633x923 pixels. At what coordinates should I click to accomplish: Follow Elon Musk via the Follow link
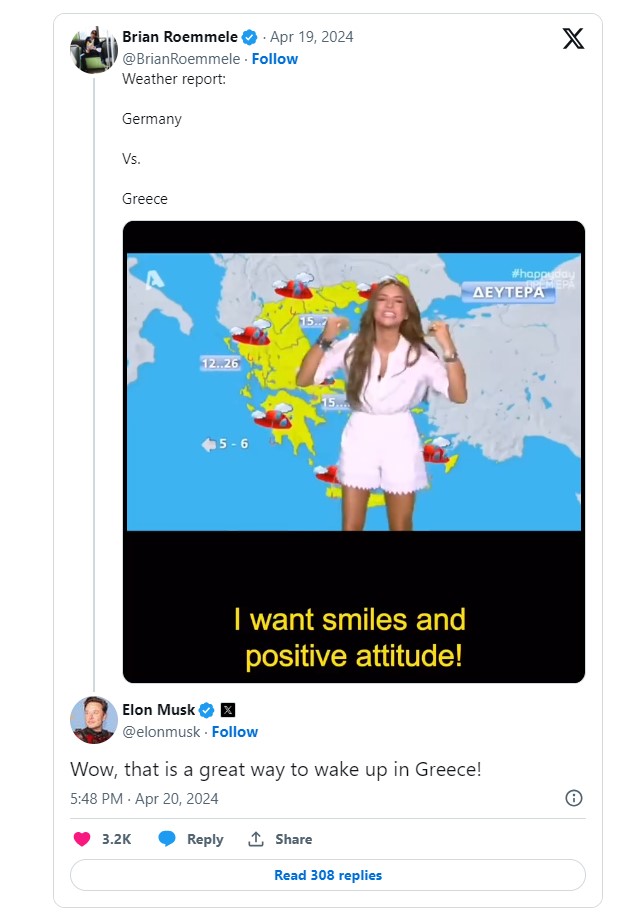[235, 732]
